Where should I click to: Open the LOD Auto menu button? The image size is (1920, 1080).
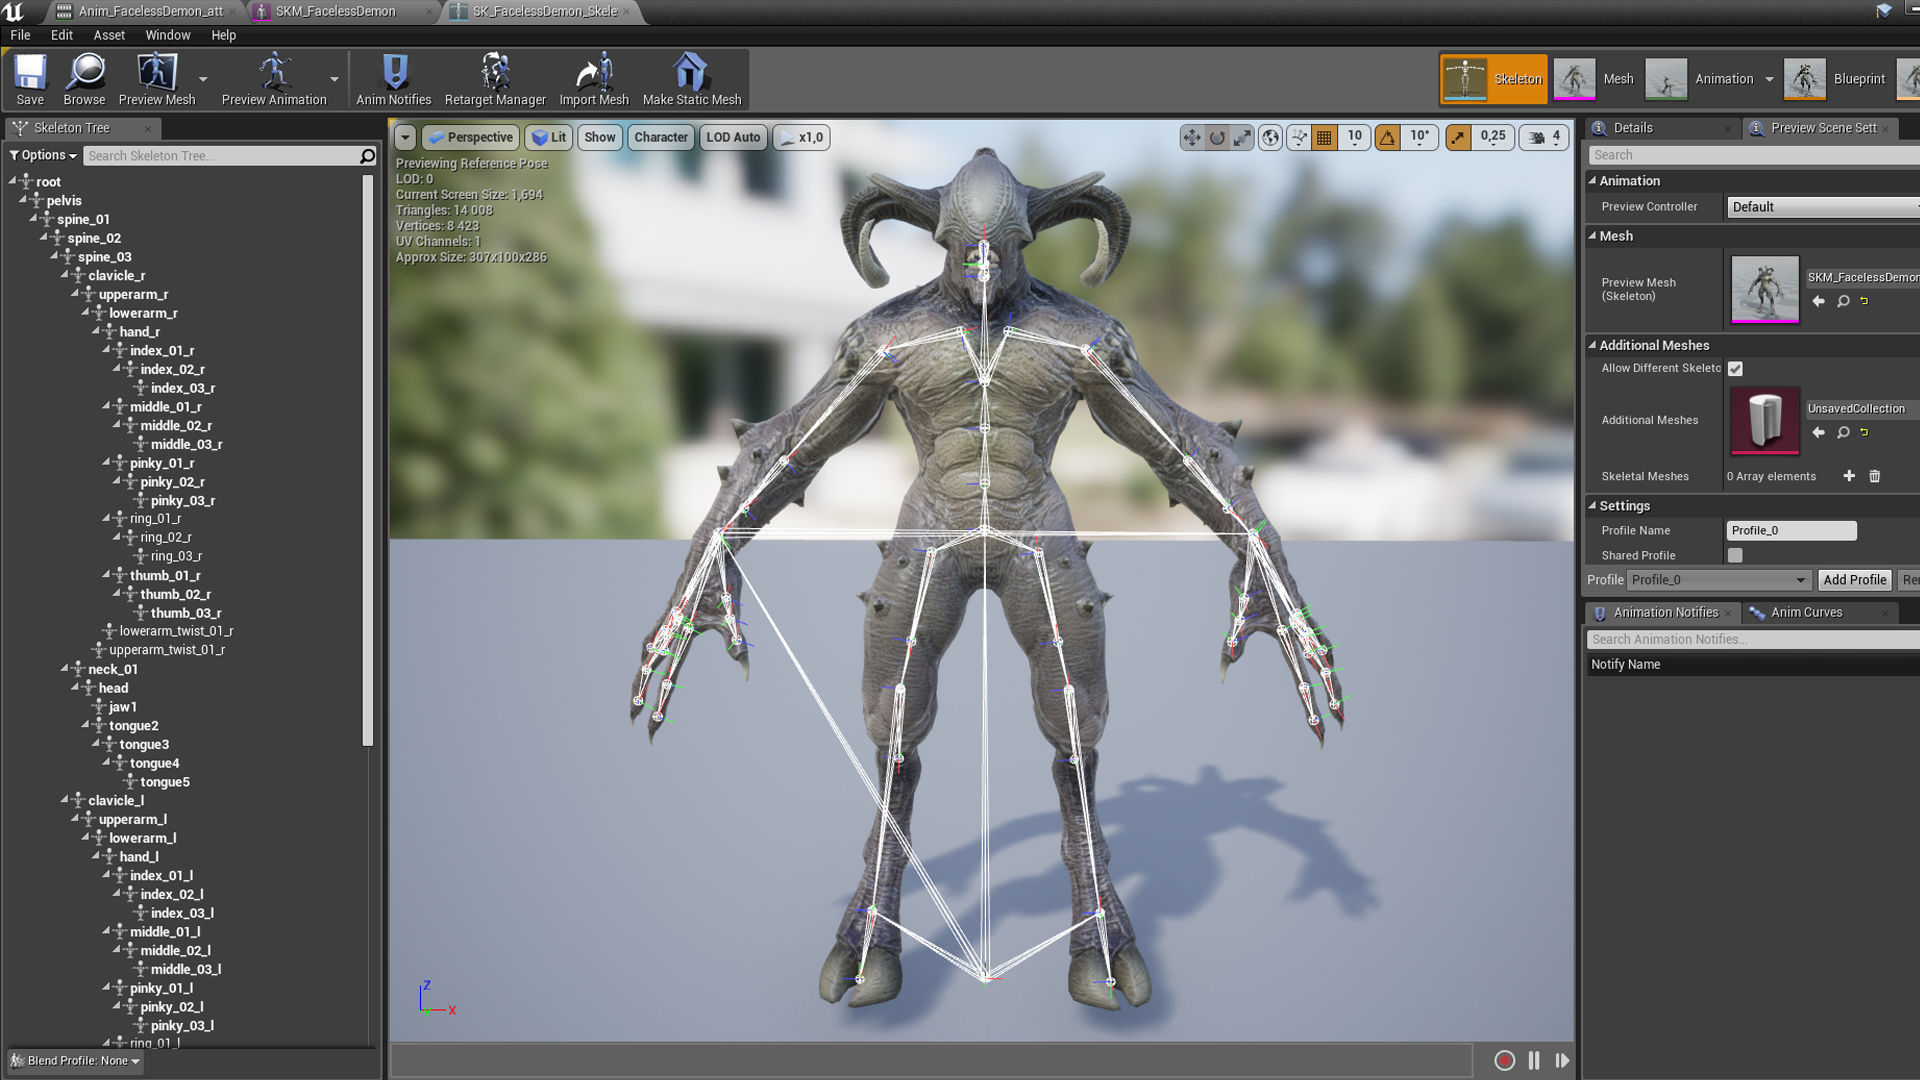pos(734,138)
